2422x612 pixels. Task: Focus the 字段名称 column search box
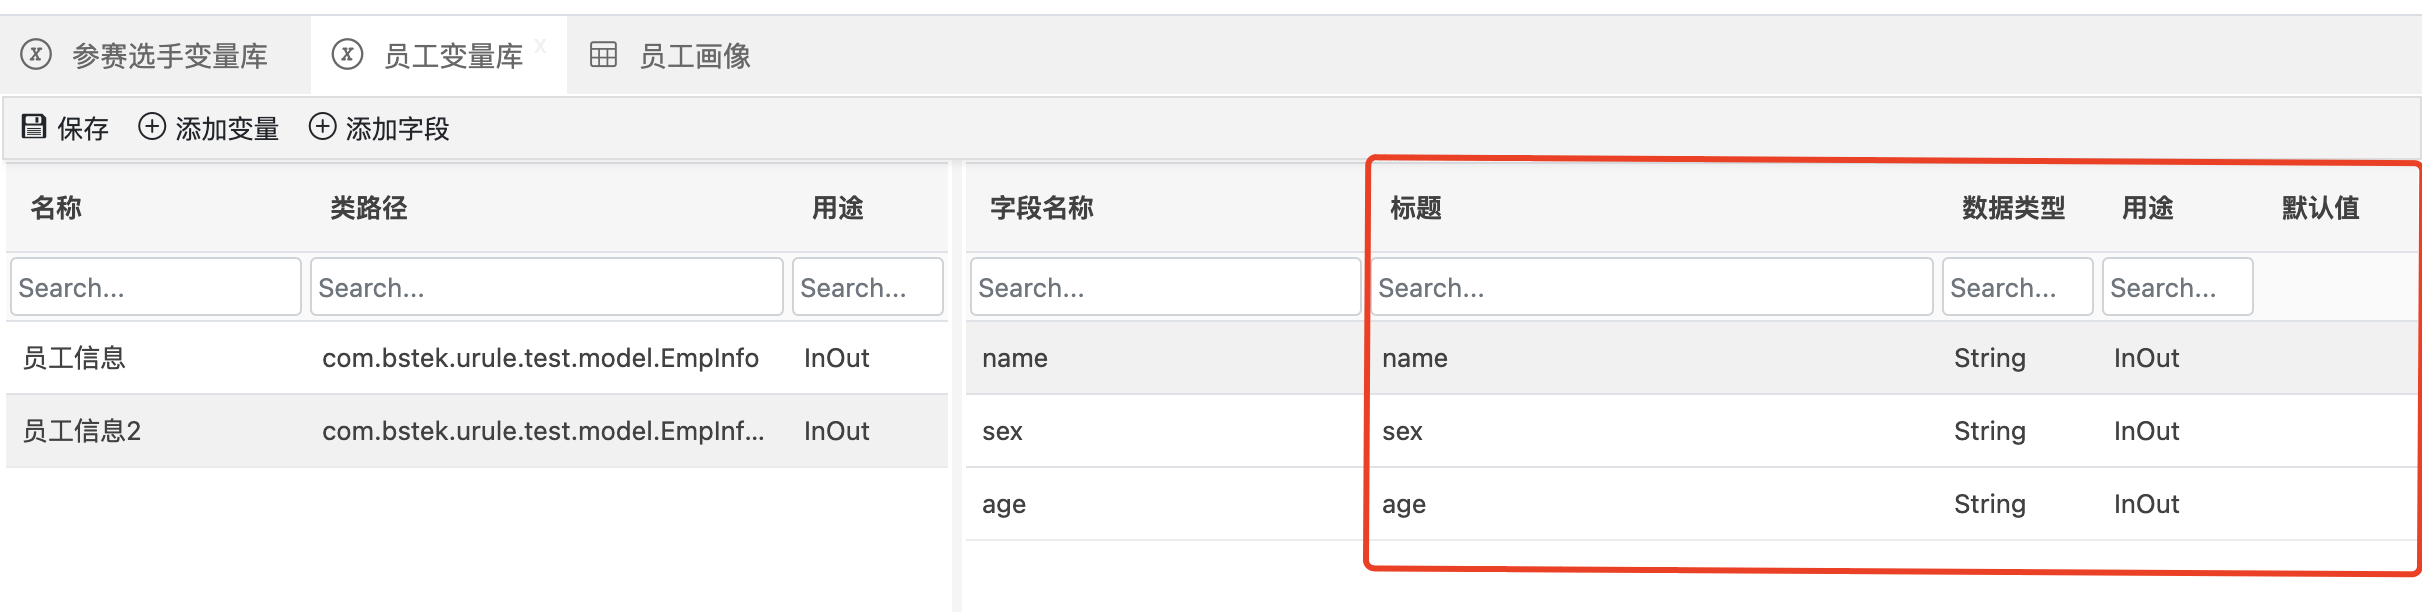pyautogui.click(x=1165, y=287)
